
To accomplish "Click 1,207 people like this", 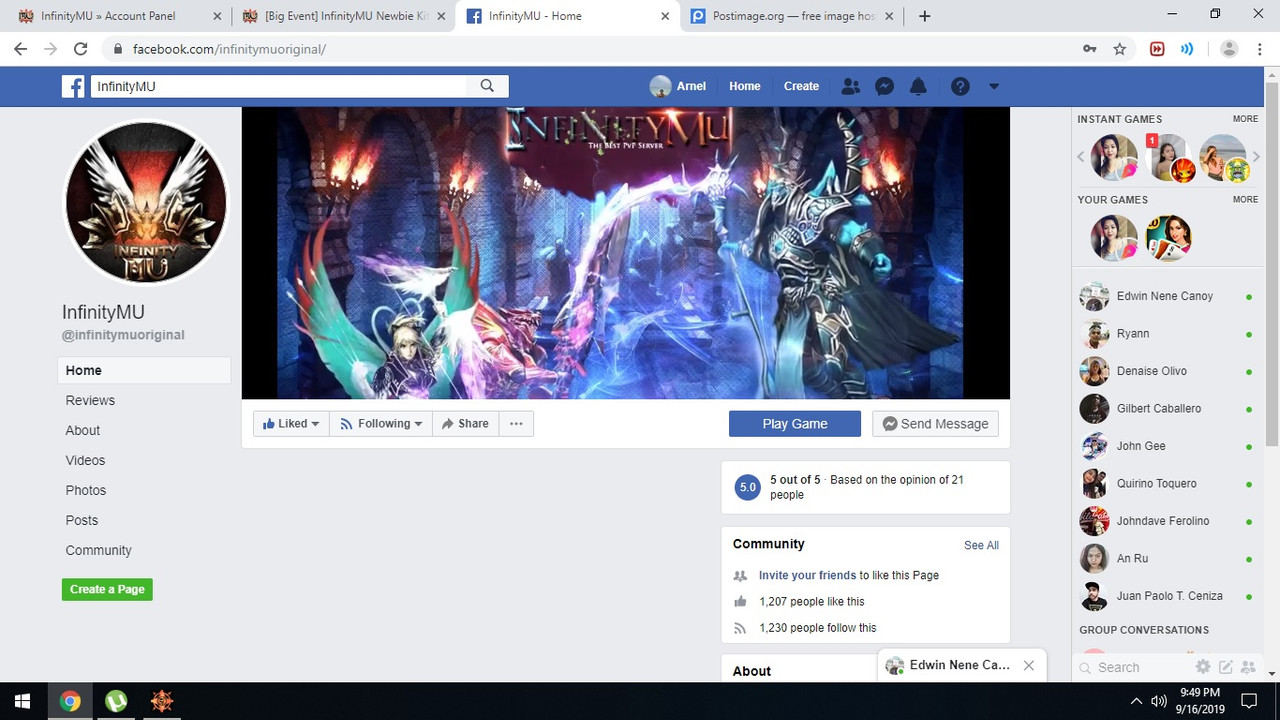I will [x=812, y=601].
